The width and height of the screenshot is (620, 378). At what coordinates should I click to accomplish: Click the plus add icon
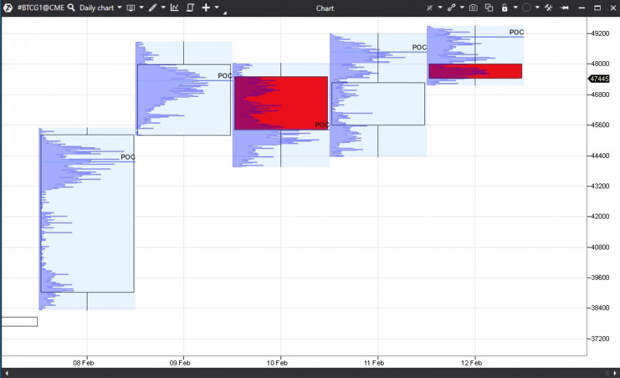pos(206,8)
